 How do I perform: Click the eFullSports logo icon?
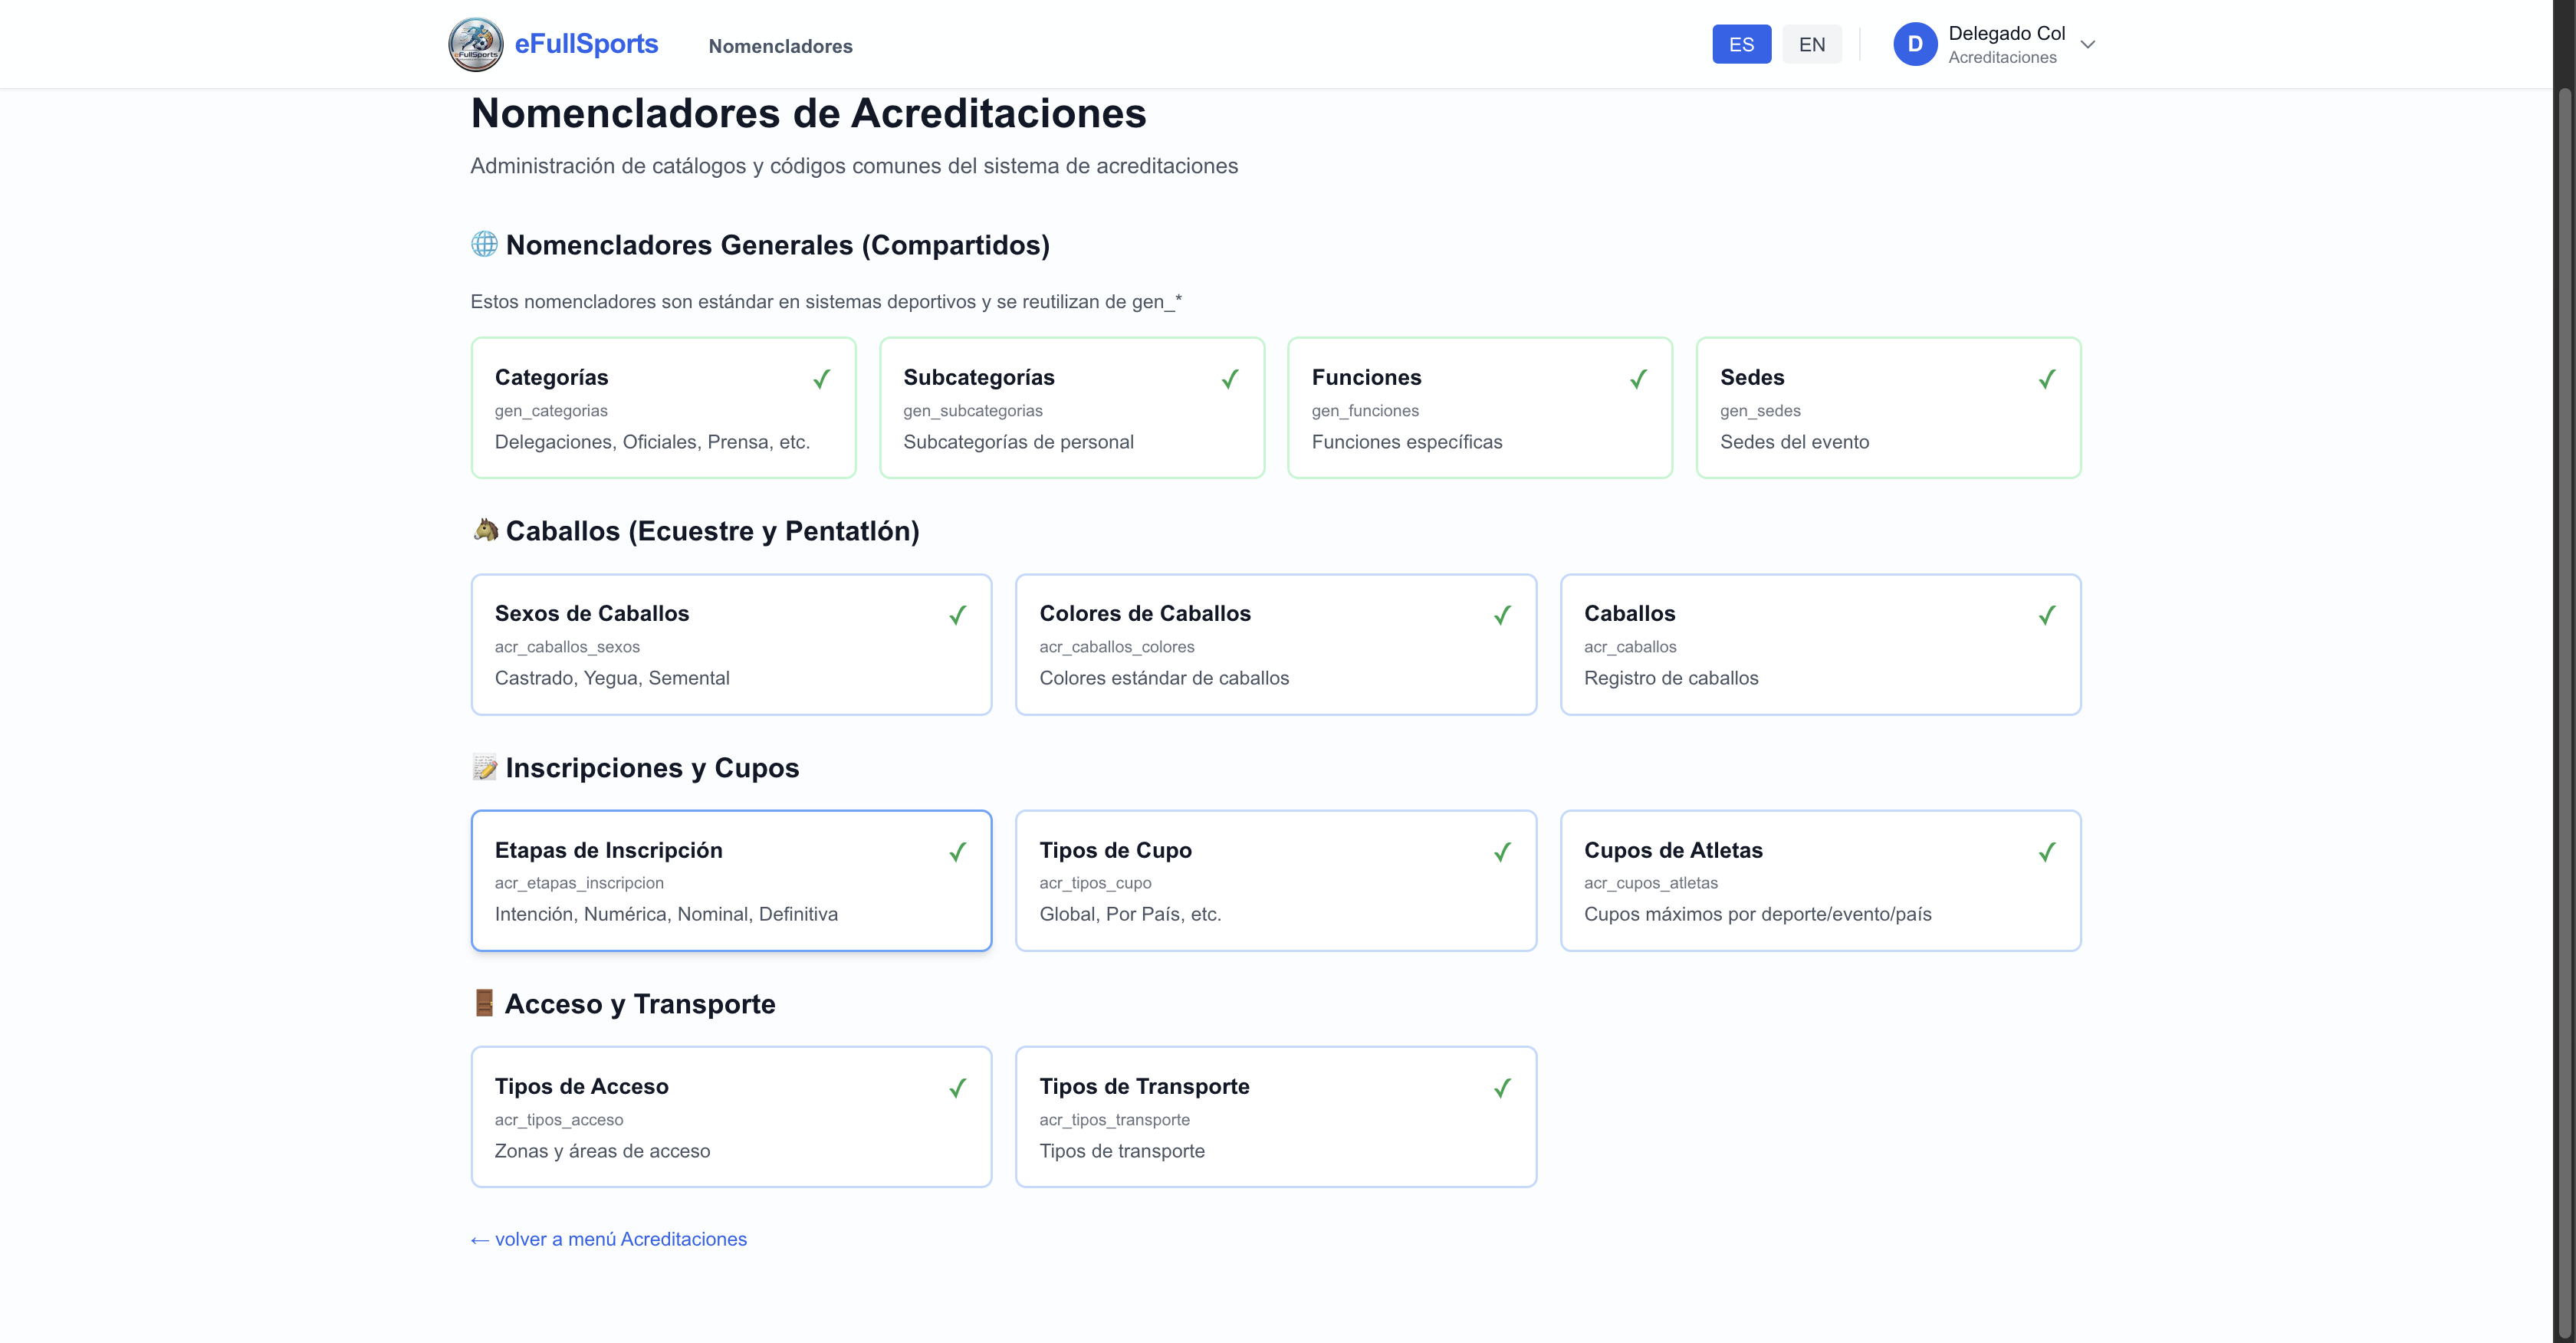tap(475, 45)
